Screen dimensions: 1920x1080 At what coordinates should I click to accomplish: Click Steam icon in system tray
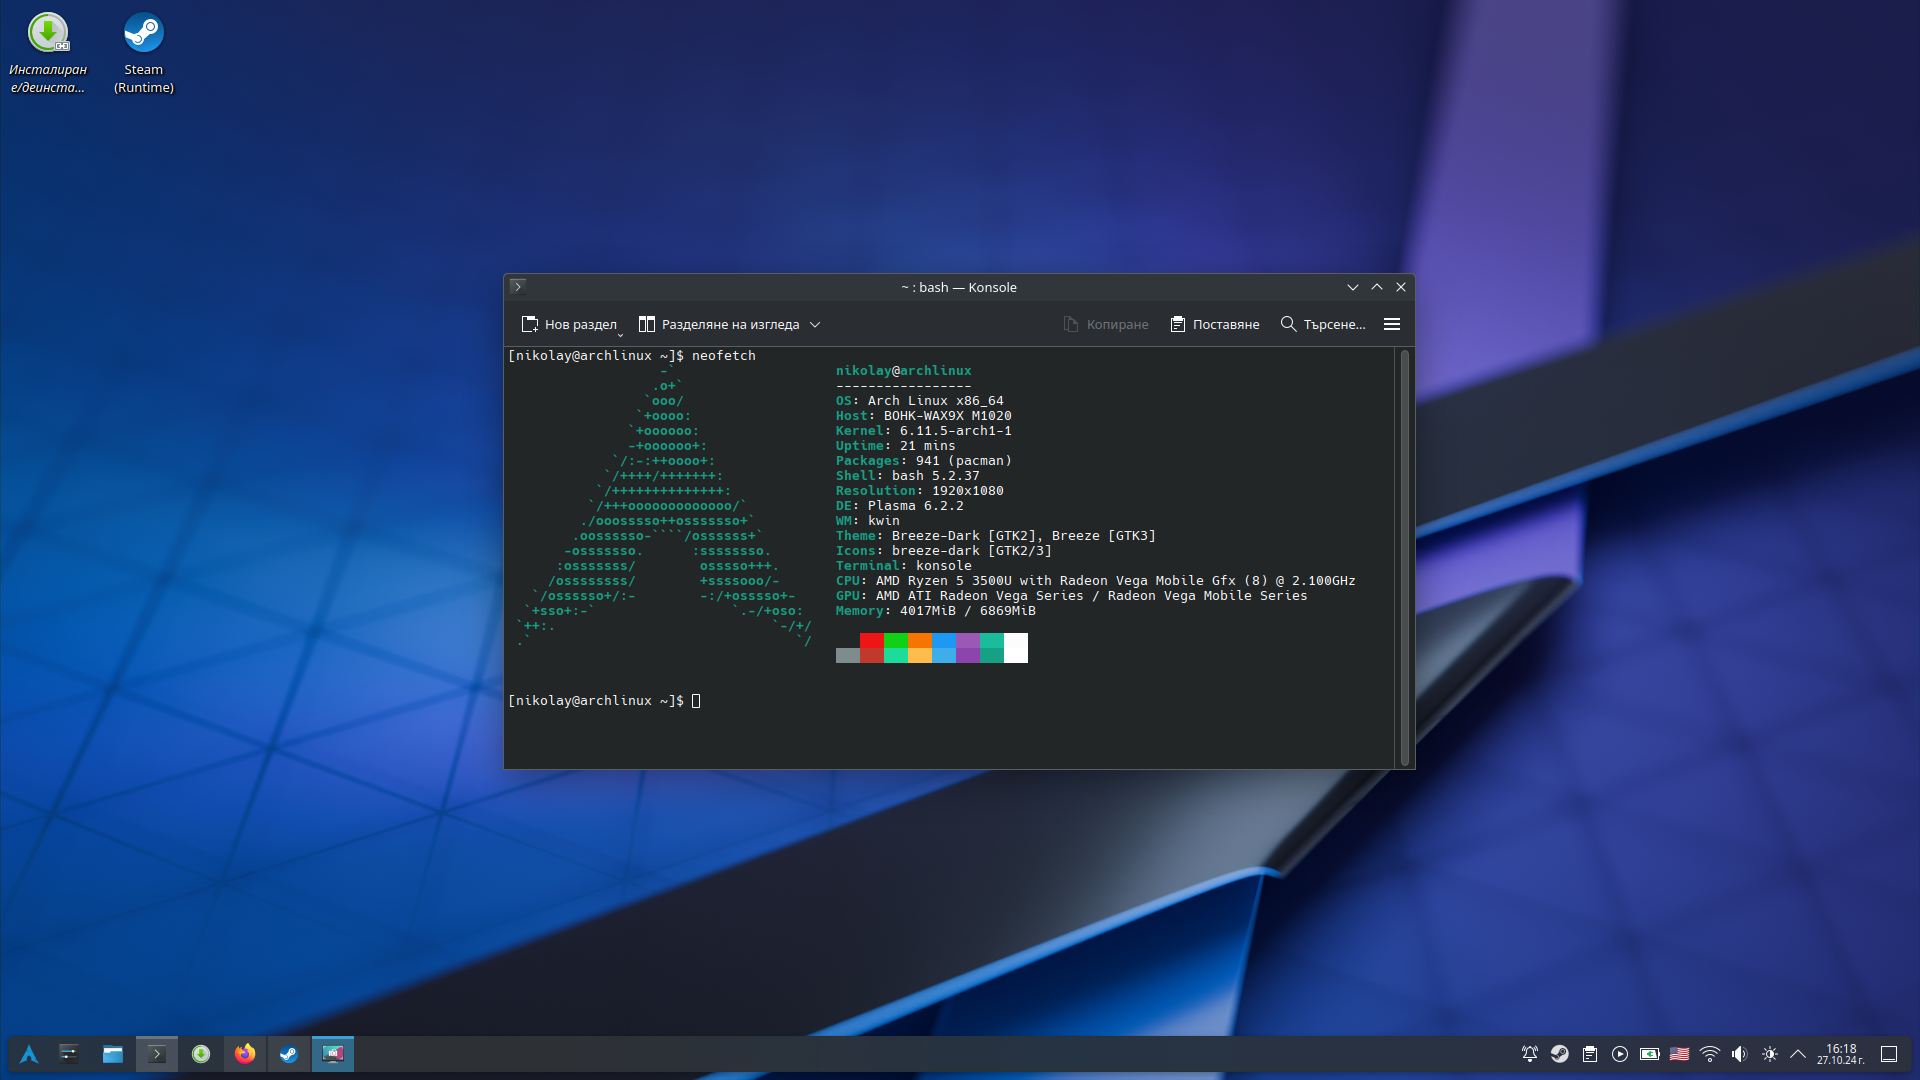click(x=1560, y=1054)
